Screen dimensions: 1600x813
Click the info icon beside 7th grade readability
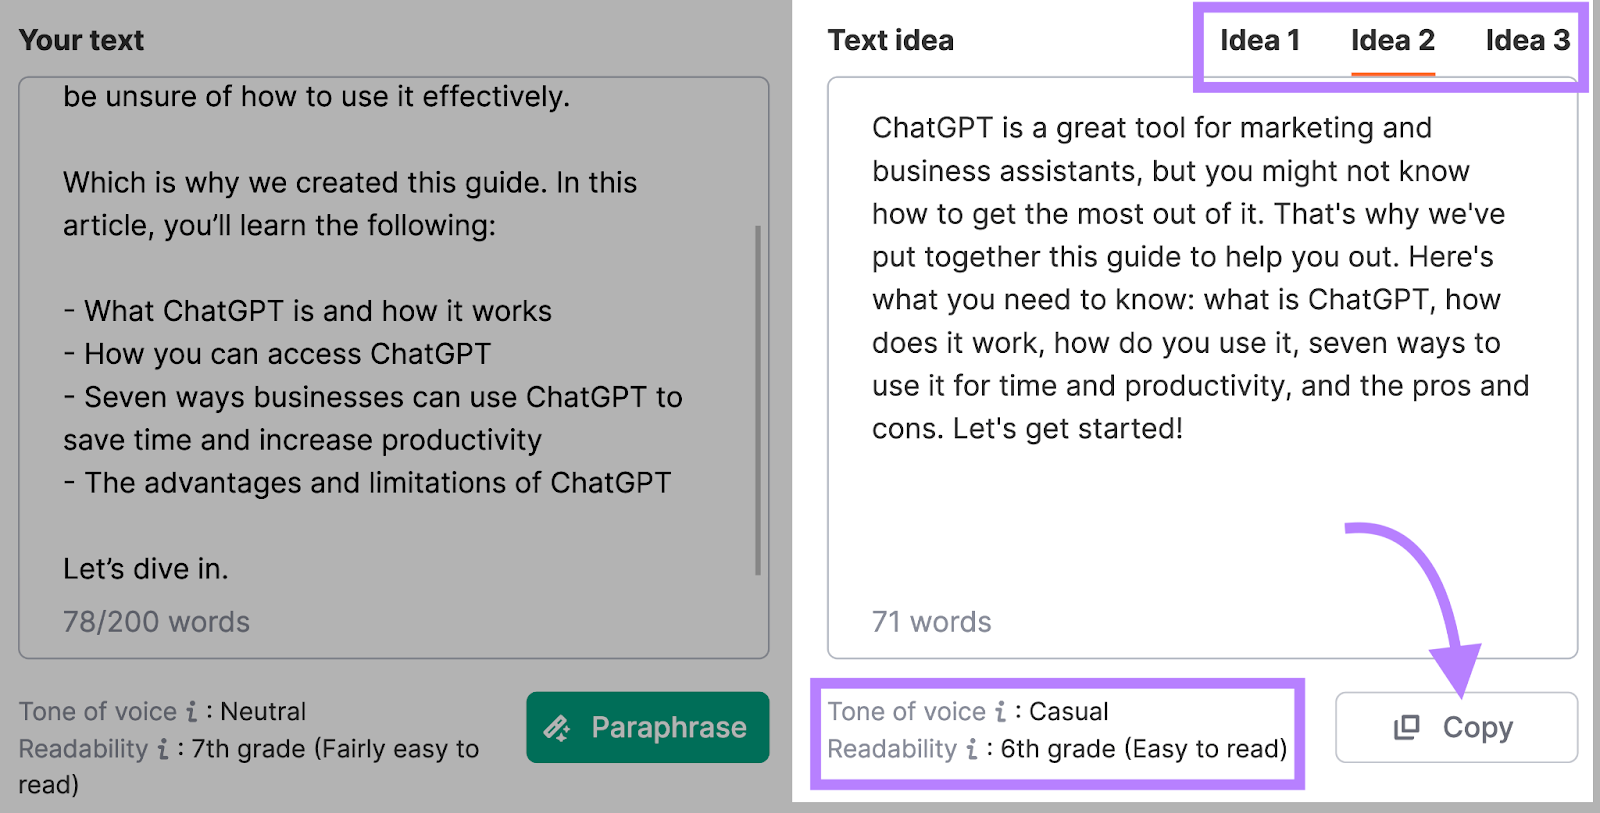pos(163,749)
